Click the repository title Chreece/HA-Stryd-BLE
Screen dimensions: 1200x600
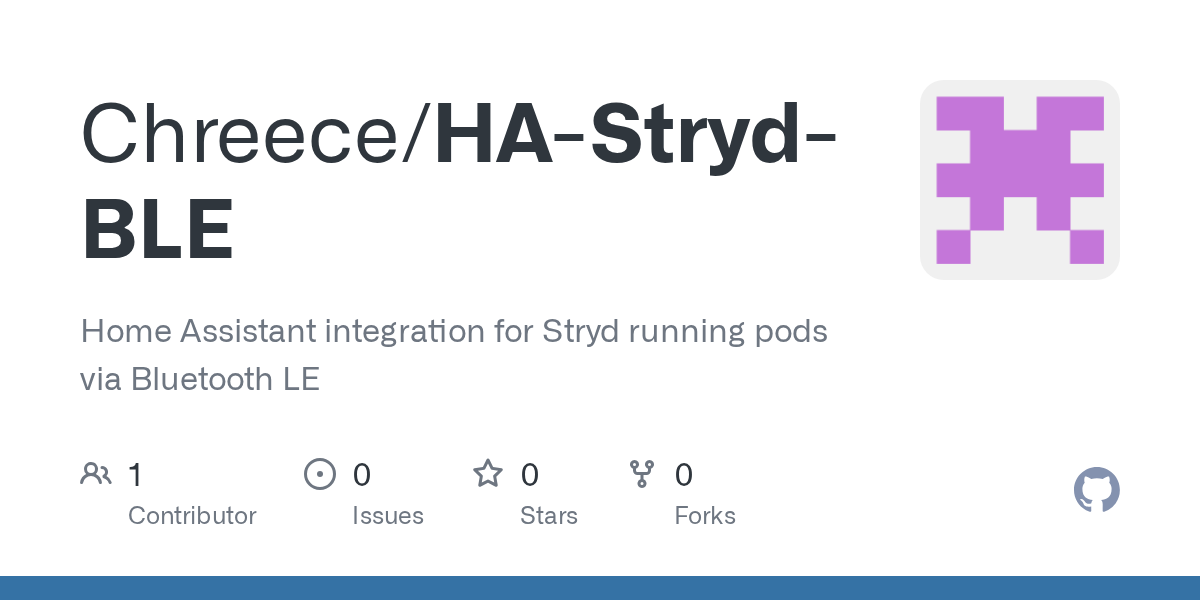pyautogui.click(x=459, y=181)
